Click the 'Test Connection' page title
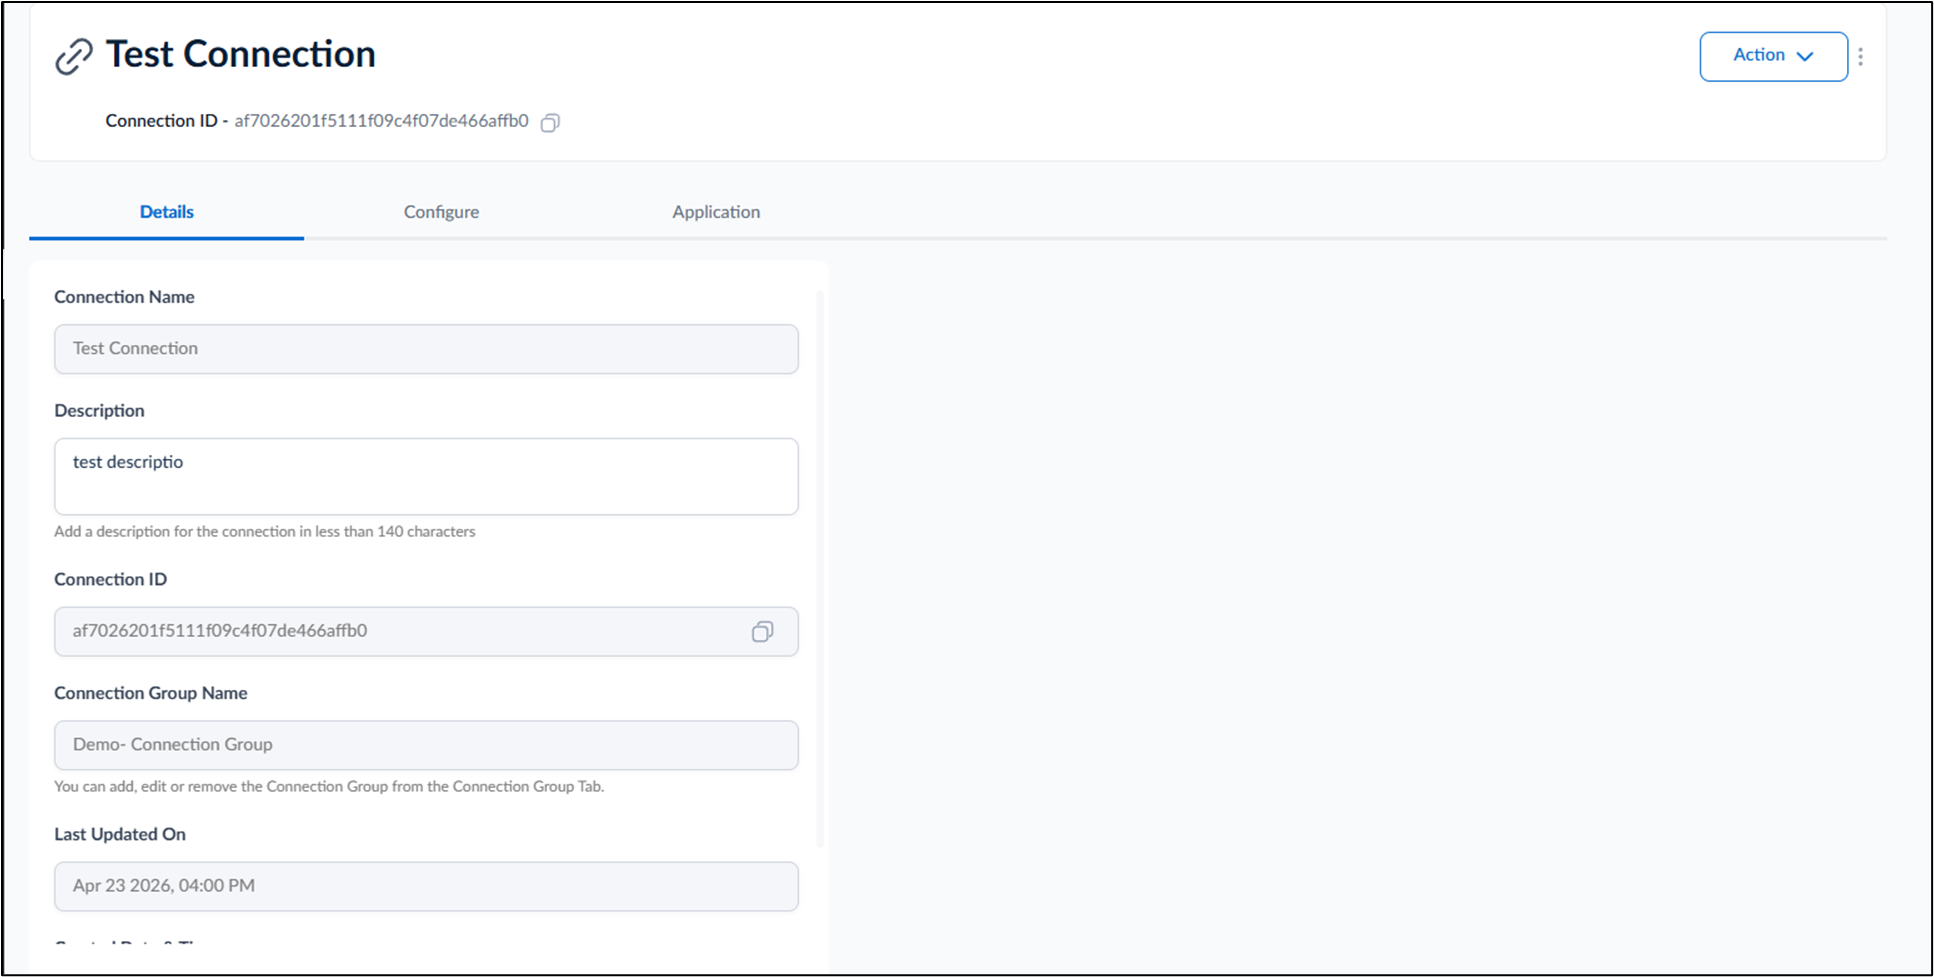The height and width of the screenshot is (977, 1934). pos(241,54)
